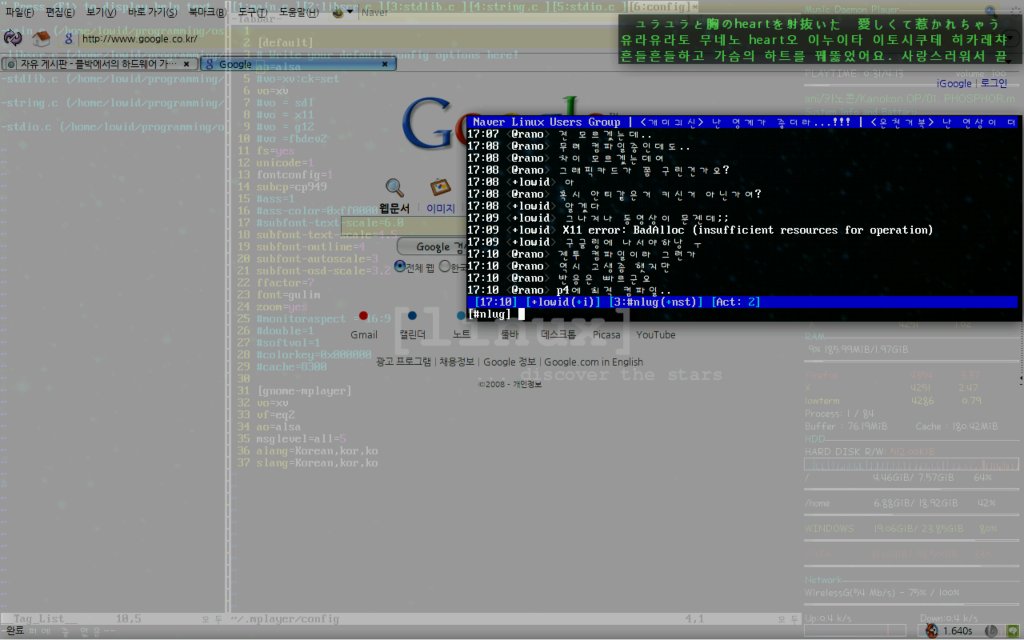Open the 바로 가기(S) menu
The width and height of the screenshot is (1024, 640).
(x=152, y=12)
